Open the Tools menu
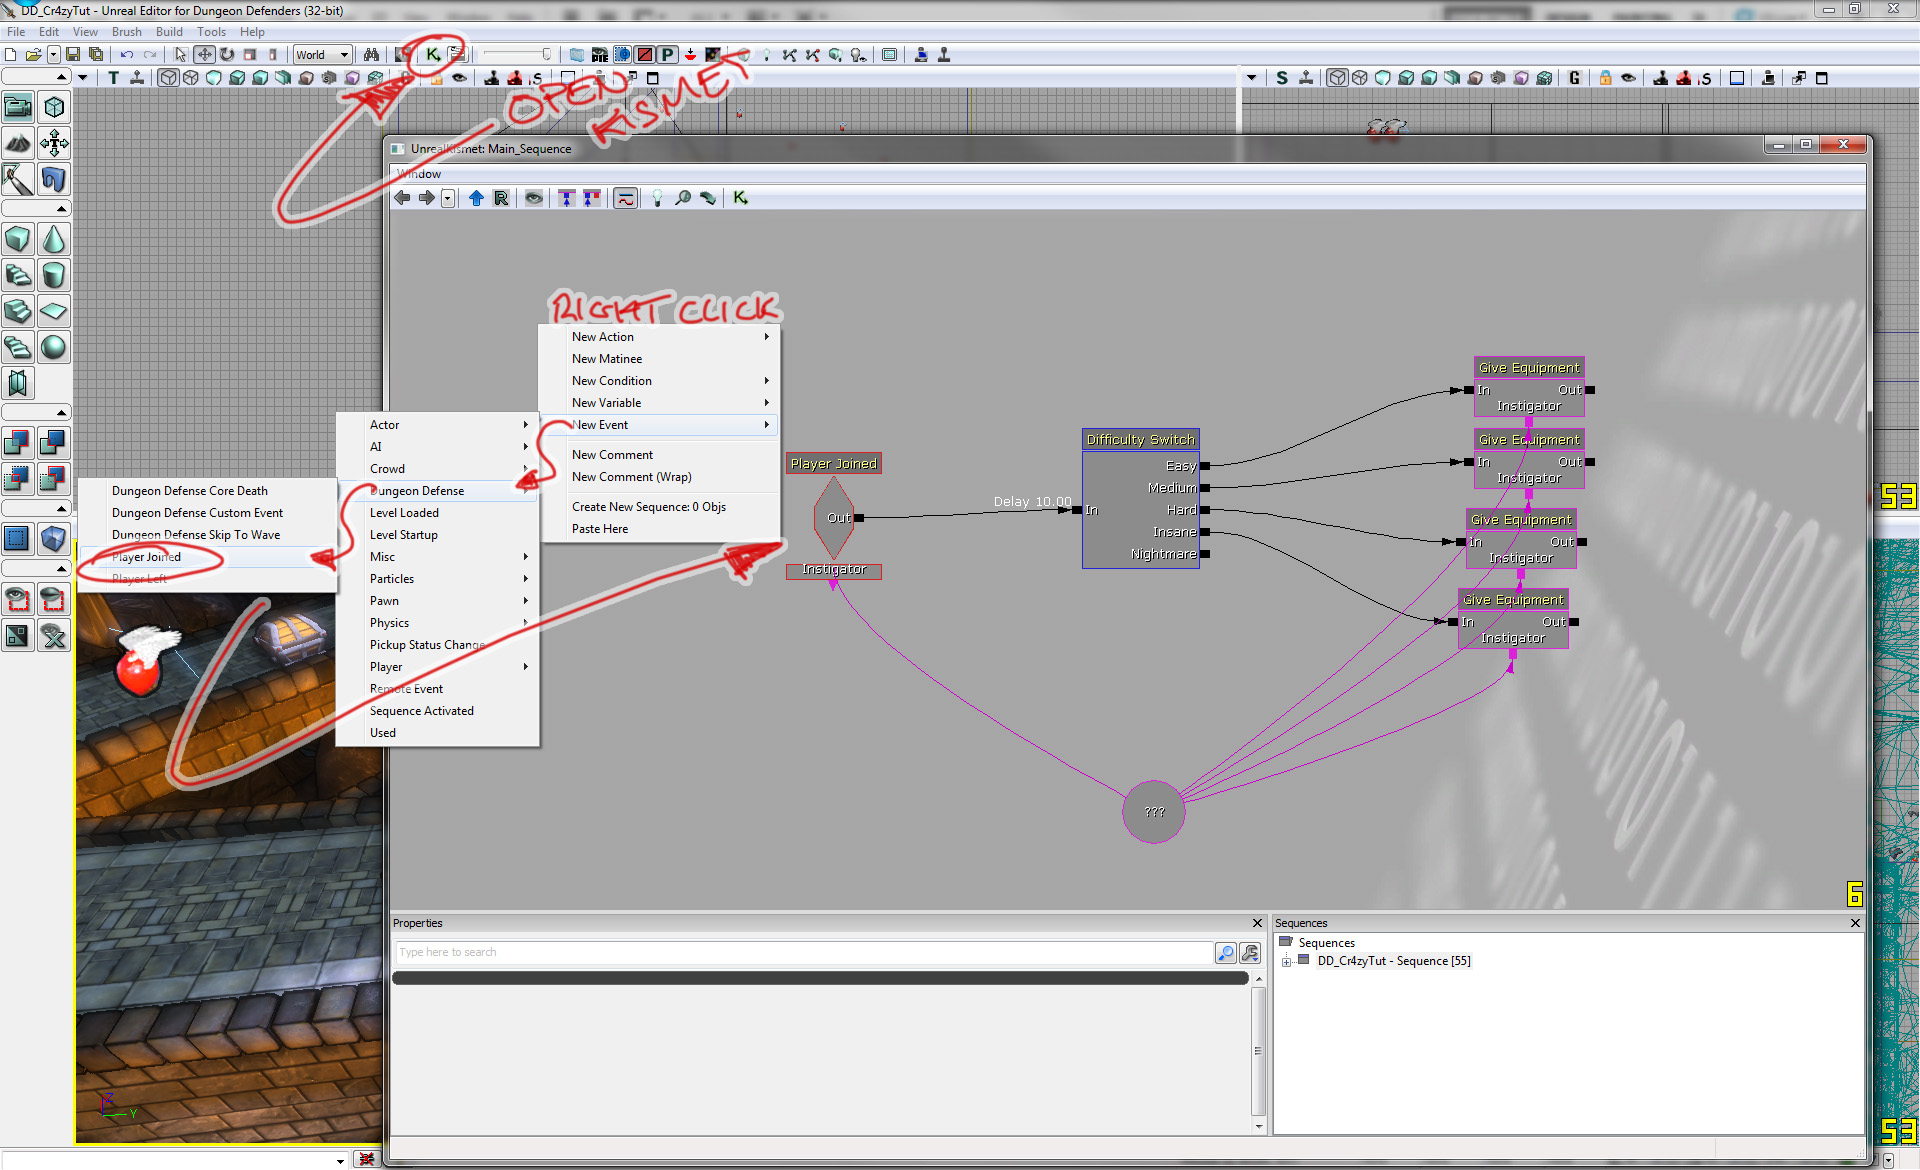The width and height of the screenshot is (1920, 1170). click(x=211, y=32)
